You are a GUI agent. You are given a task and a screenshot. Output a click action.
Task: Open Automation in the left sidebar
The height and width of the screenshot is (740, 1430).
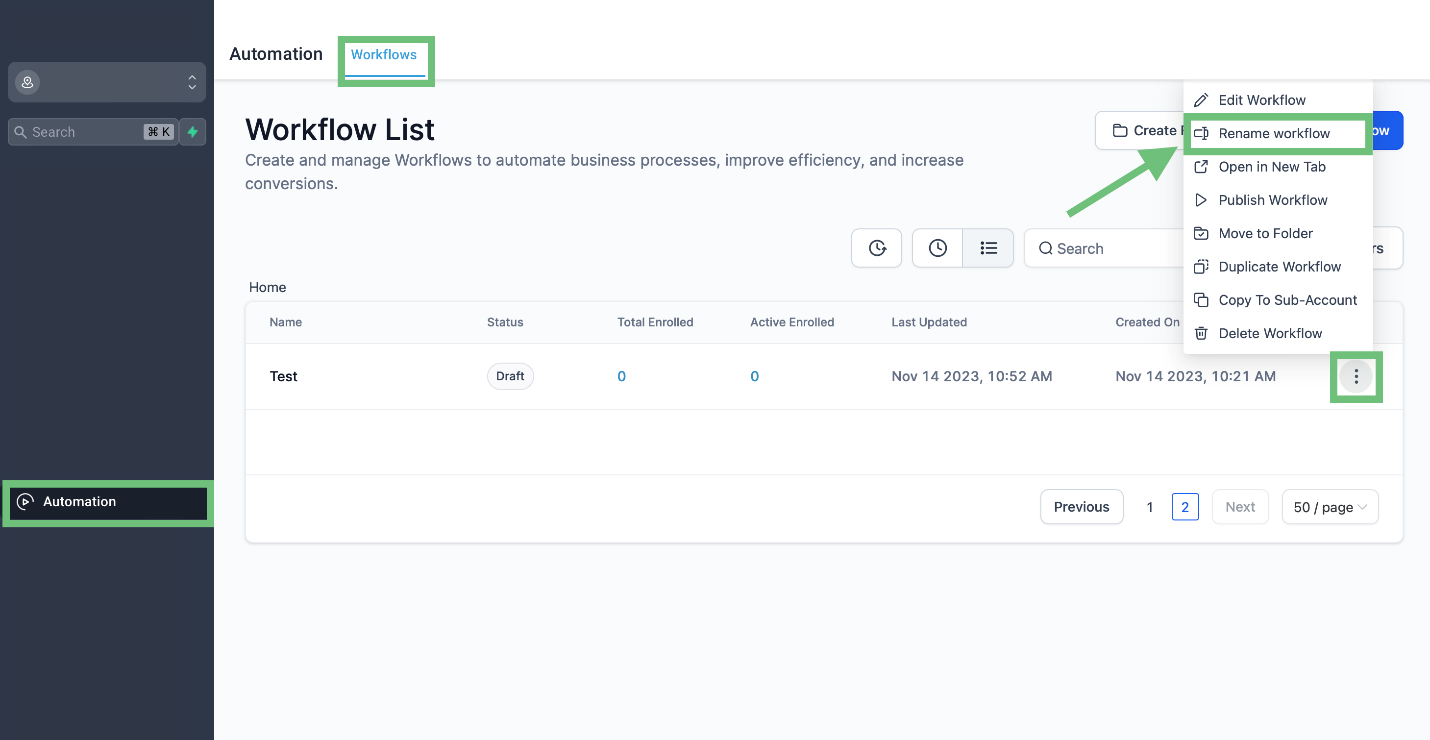(x=108, y=502)
